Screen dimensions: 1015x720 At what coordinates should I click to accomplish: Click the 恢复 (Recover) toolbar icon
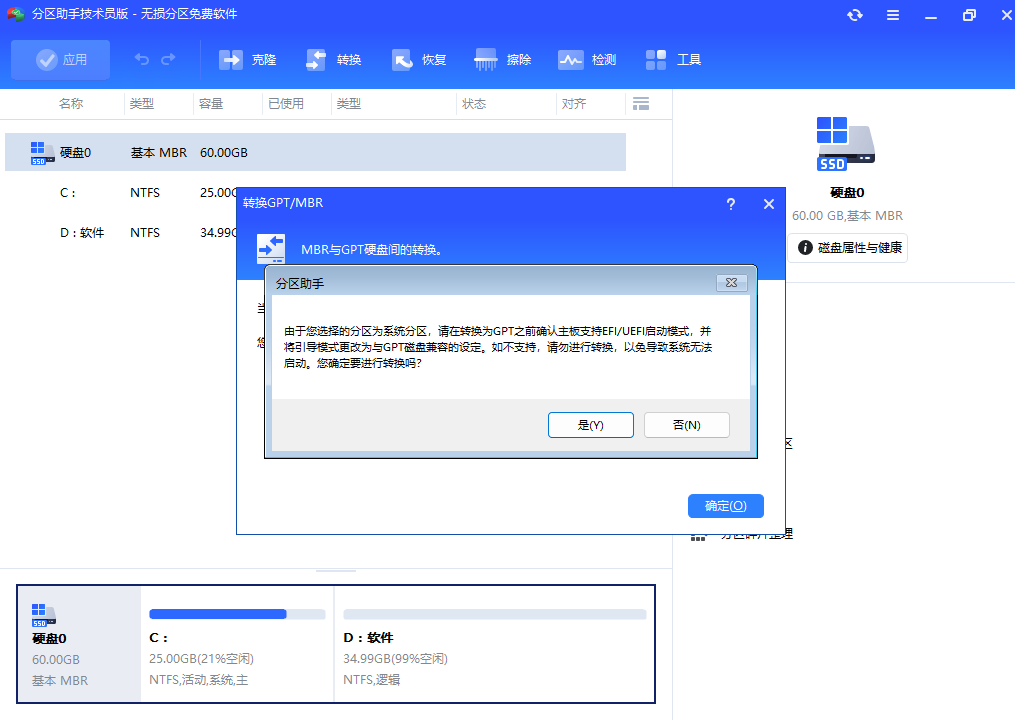pyautogui.click(x=418, y=59)
